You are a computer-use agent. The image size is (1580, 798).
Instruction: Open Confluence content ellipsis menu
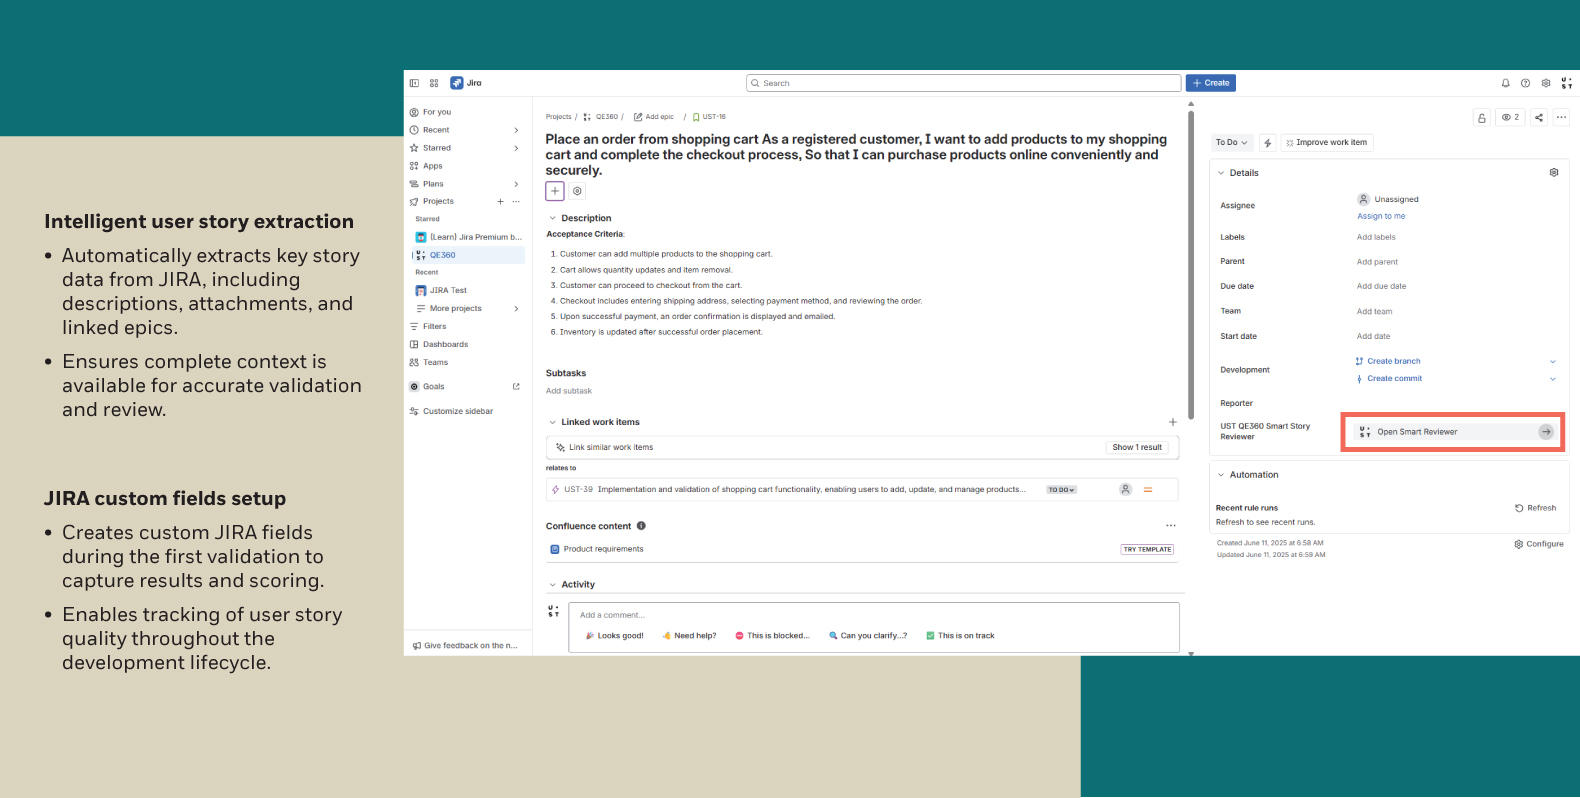1171,526
